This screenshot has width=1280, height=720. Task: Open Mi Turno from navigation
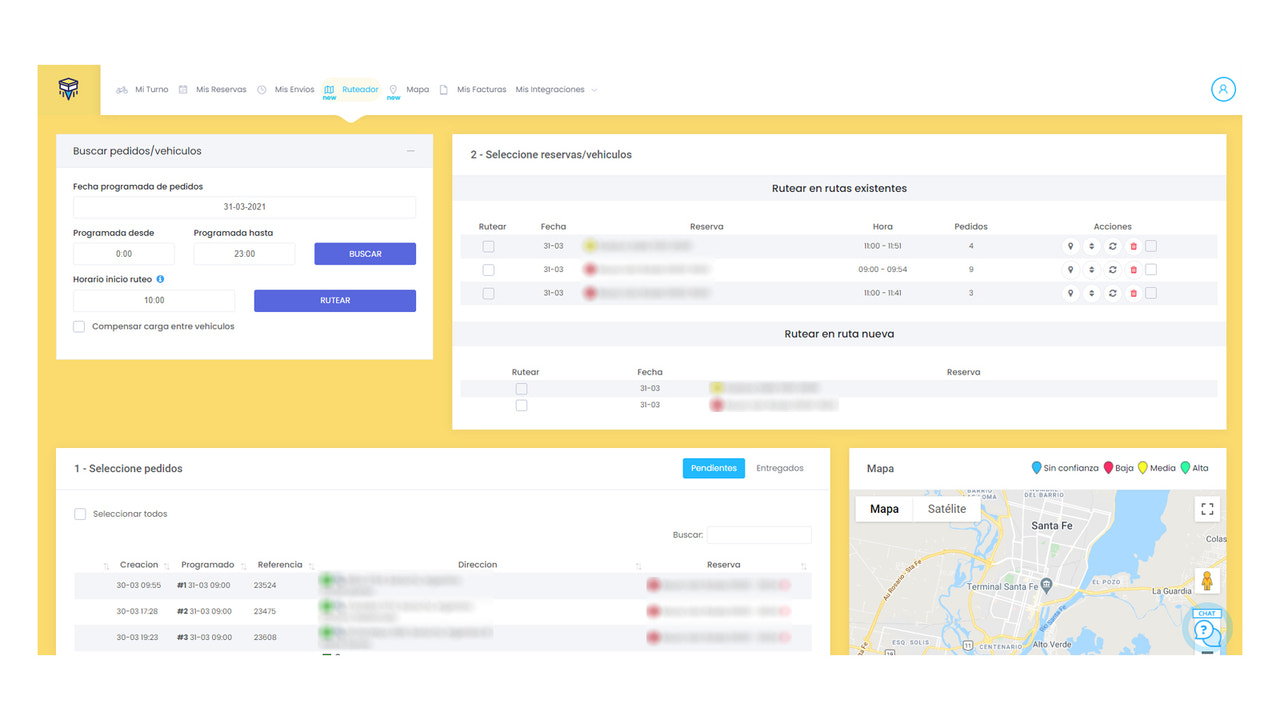142,90
